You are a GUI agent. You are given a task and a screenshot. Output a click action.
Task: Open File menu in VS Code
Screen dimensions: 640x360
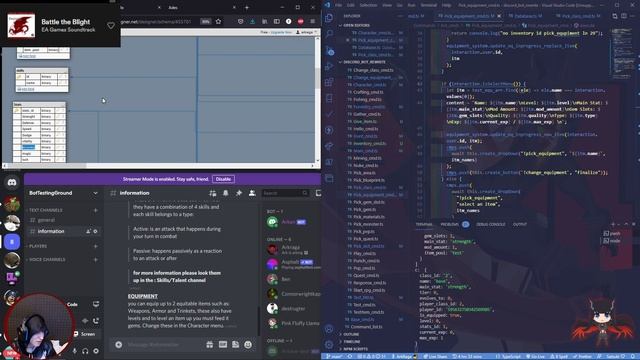click(338, 5)
